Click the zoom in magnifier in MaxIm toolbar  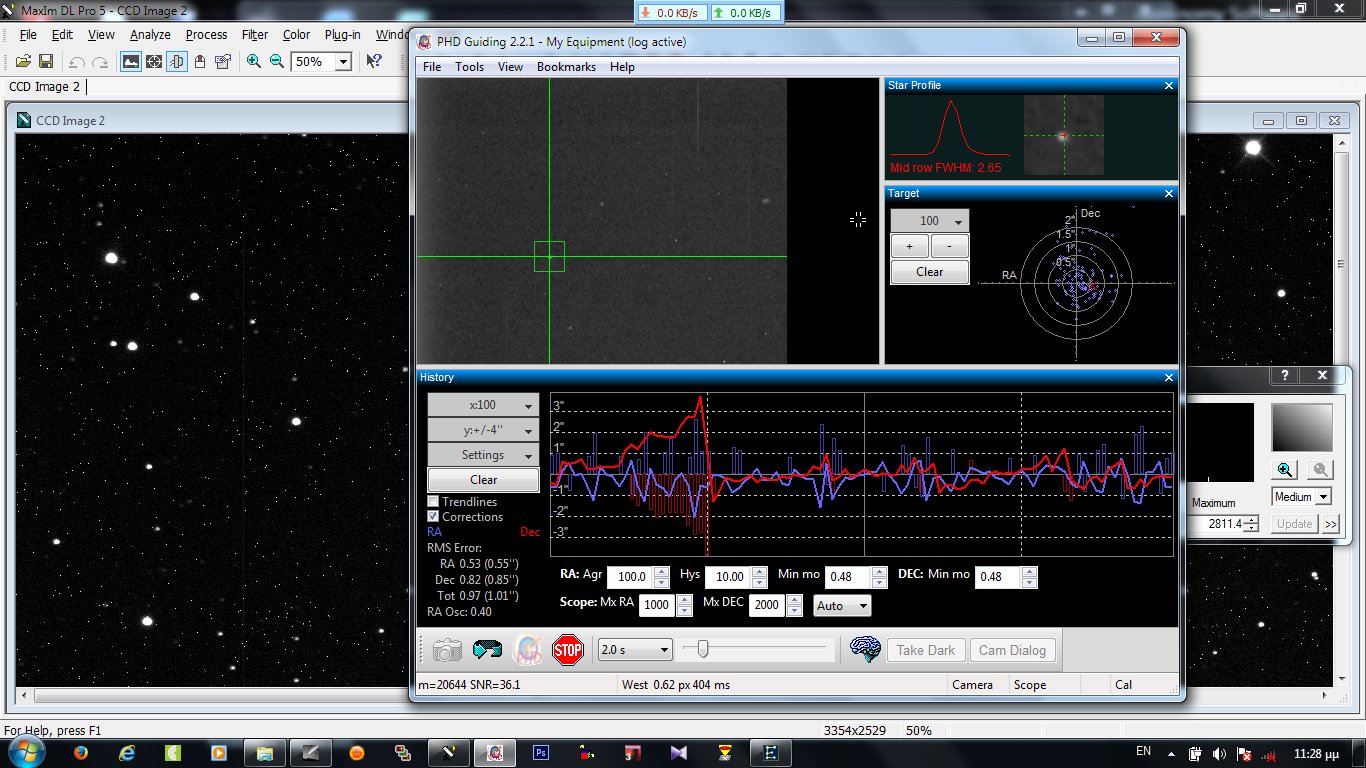coord(254,61)
